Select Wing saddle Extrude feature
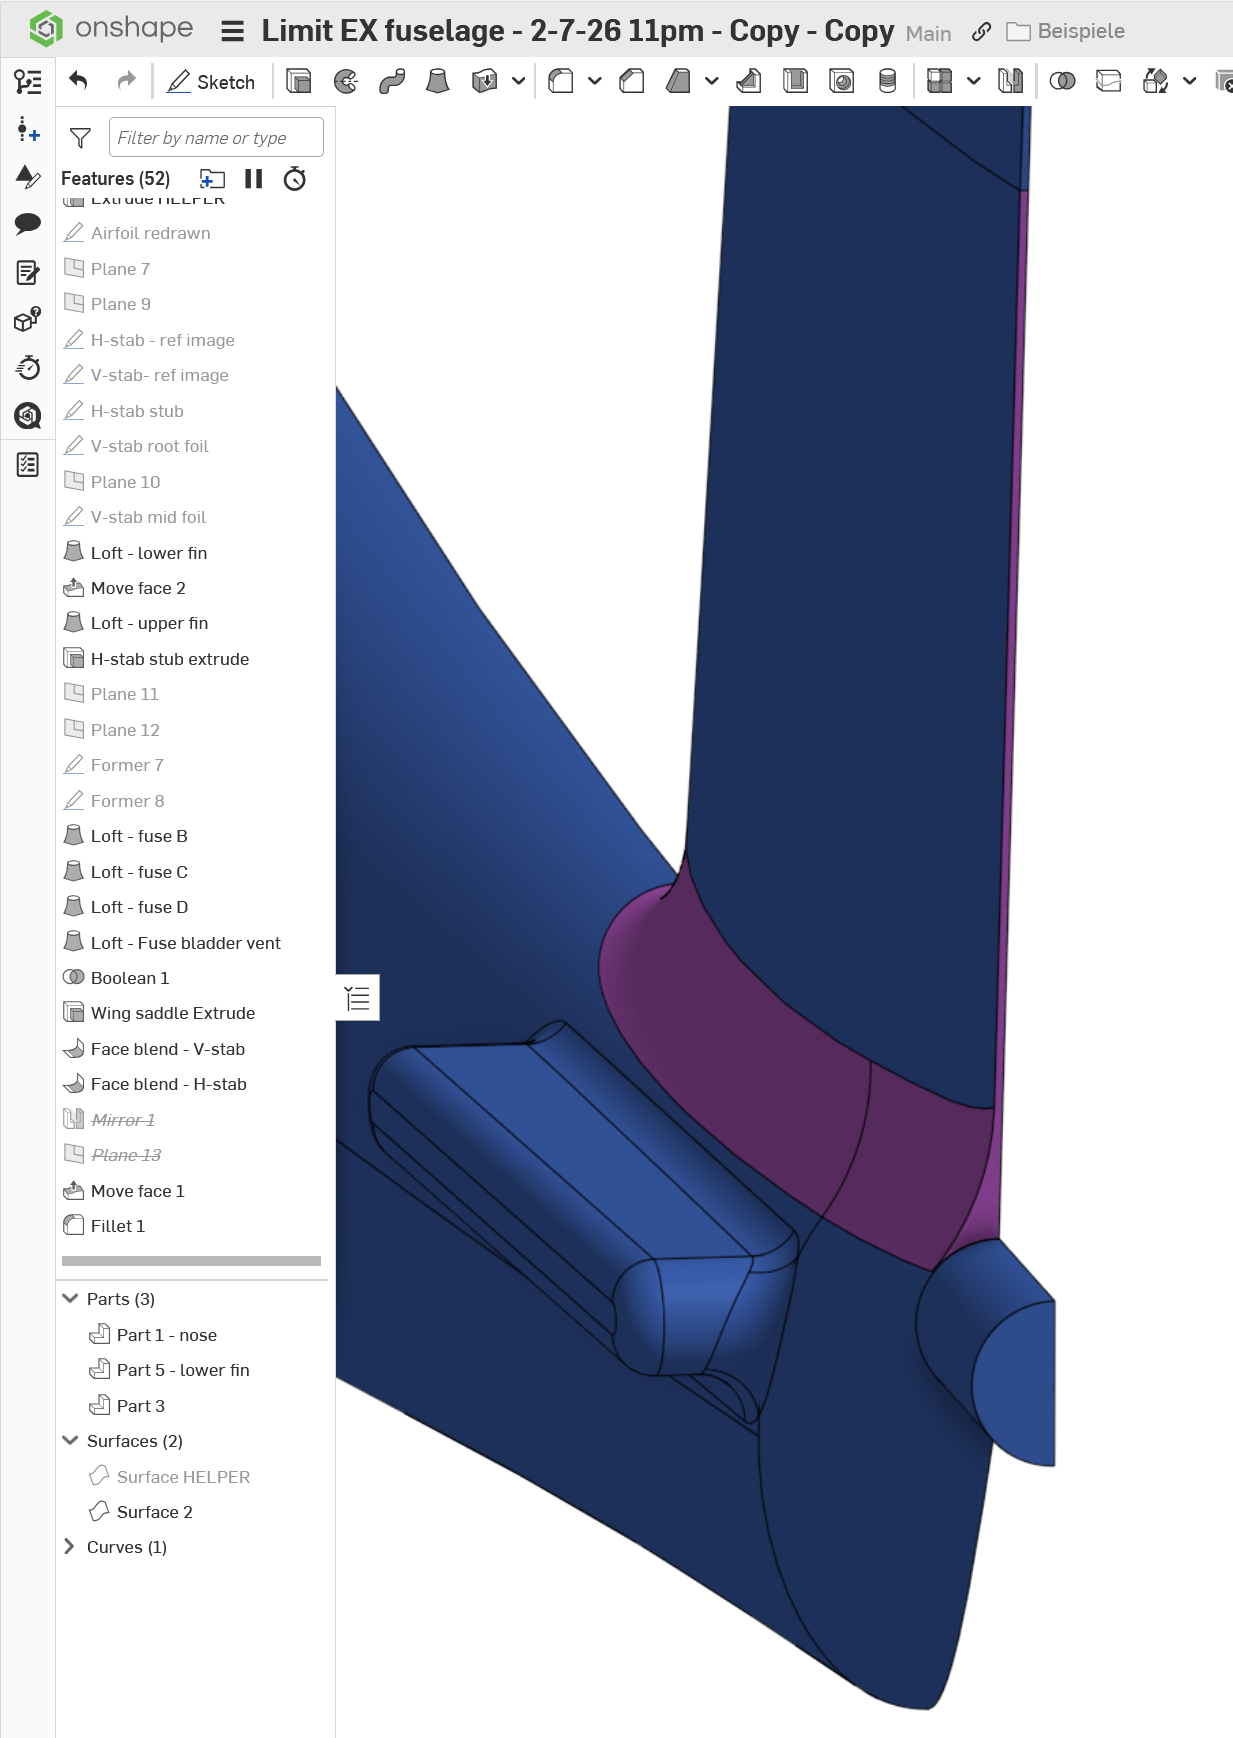Image resolution: width=1233 pixels, height=1738 pixels. 173,1013
